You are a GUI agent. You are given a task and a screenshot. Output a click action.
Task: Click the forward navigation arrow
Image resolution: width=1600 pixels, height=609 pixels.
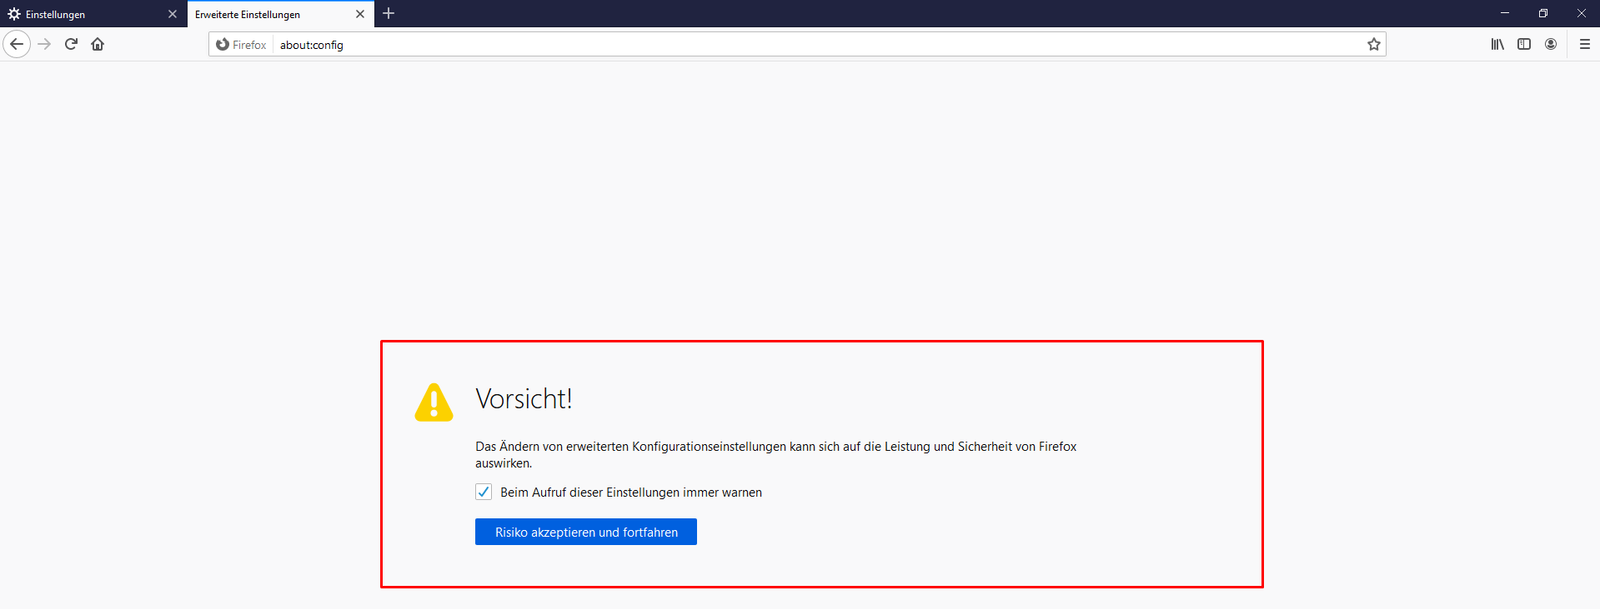44,44
